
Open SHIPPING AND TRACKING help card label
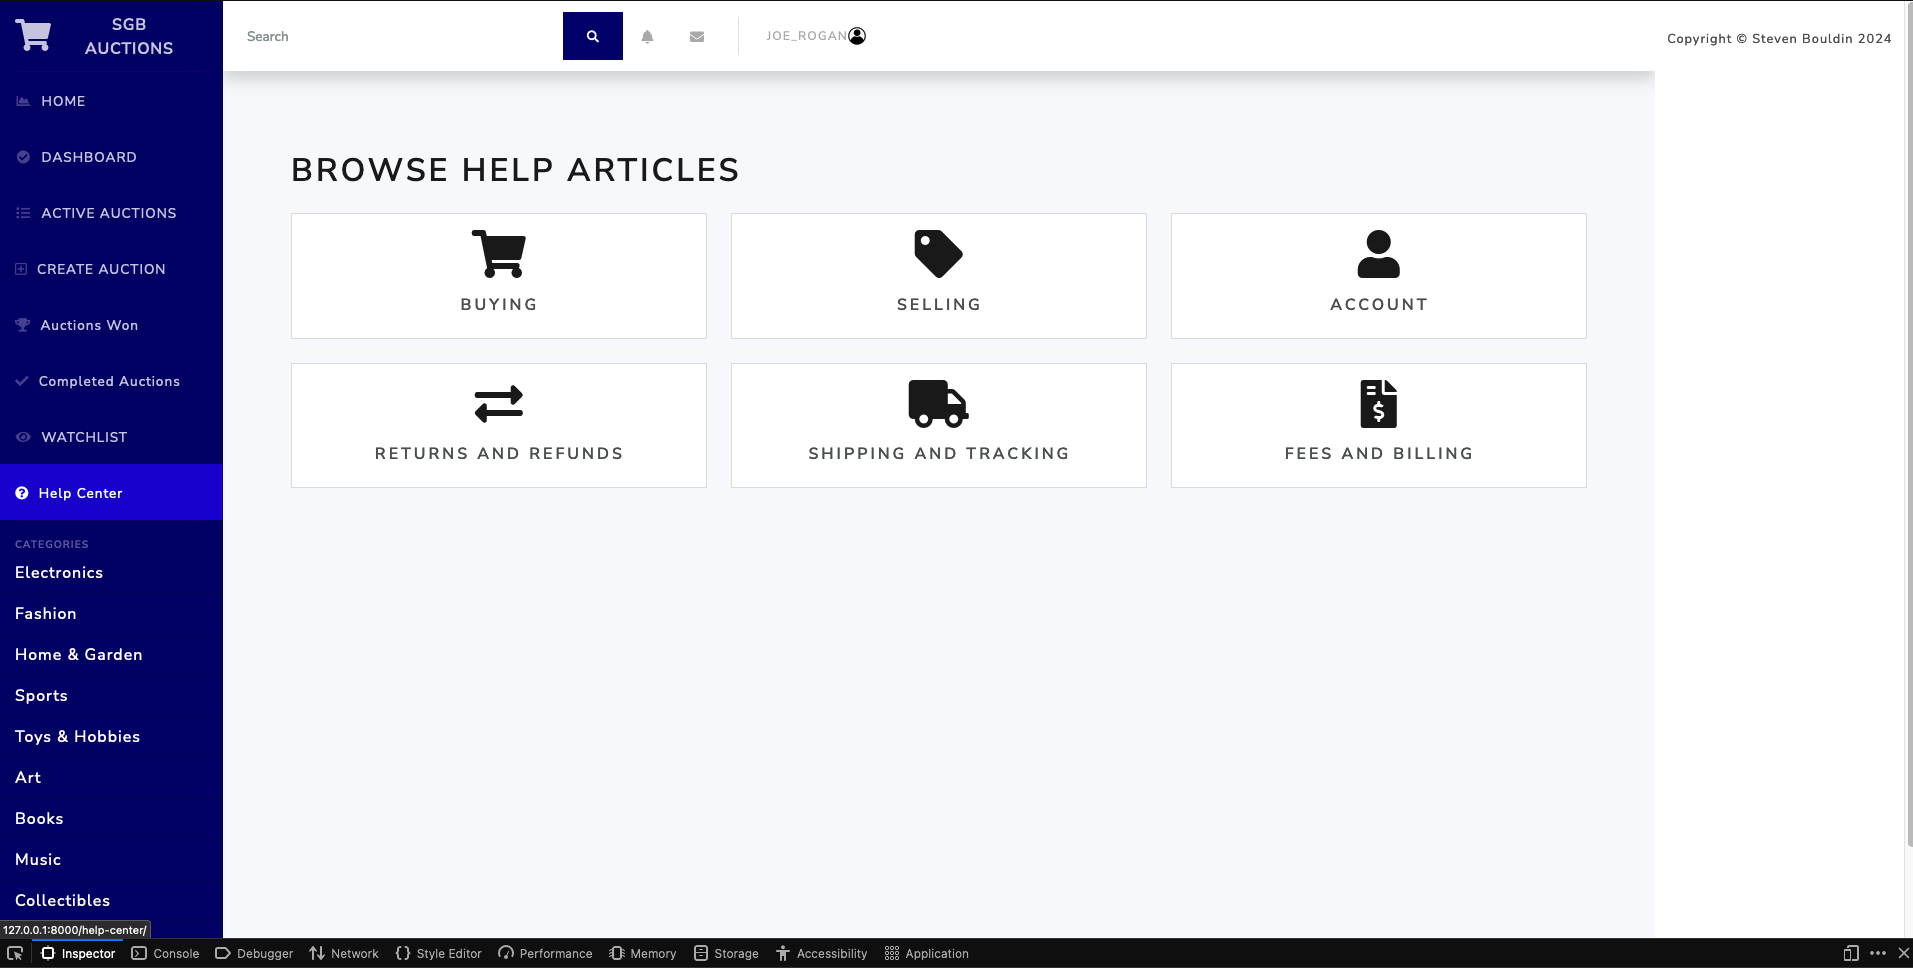pyautogui.click(x=939, y=453)
